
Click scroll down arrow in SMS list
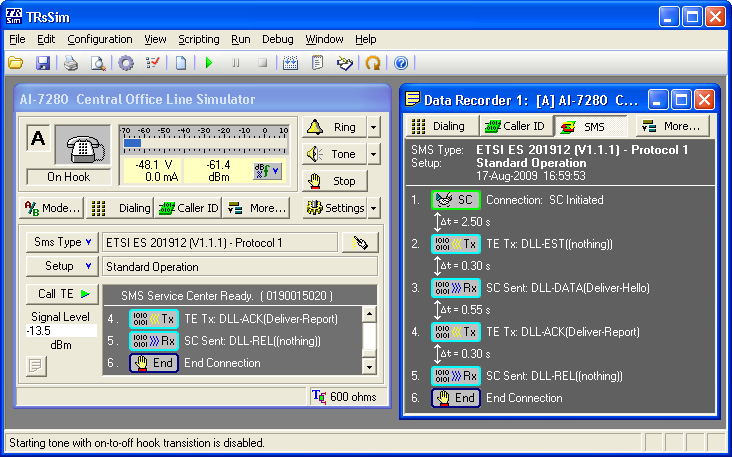point(369,366)
